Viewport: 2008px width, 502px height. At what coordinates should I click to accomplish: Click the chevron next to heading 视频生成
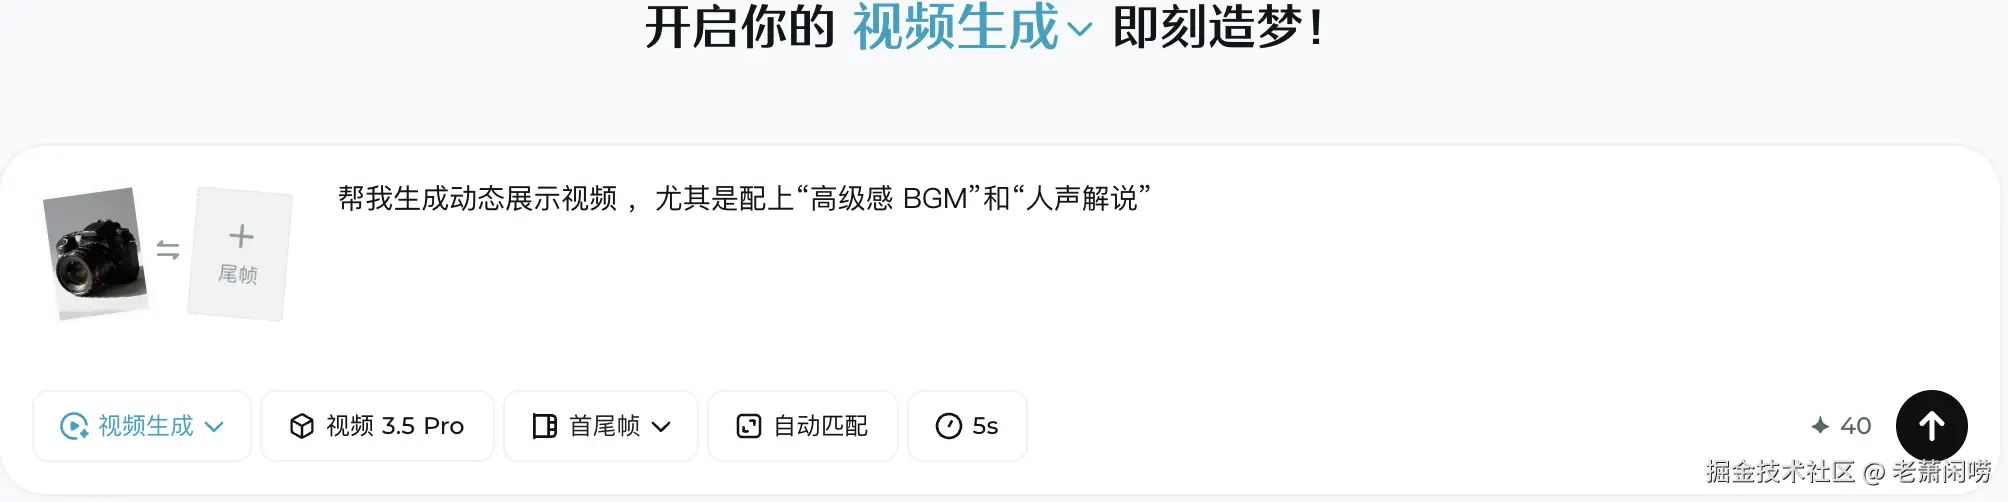pos(1079,30)
